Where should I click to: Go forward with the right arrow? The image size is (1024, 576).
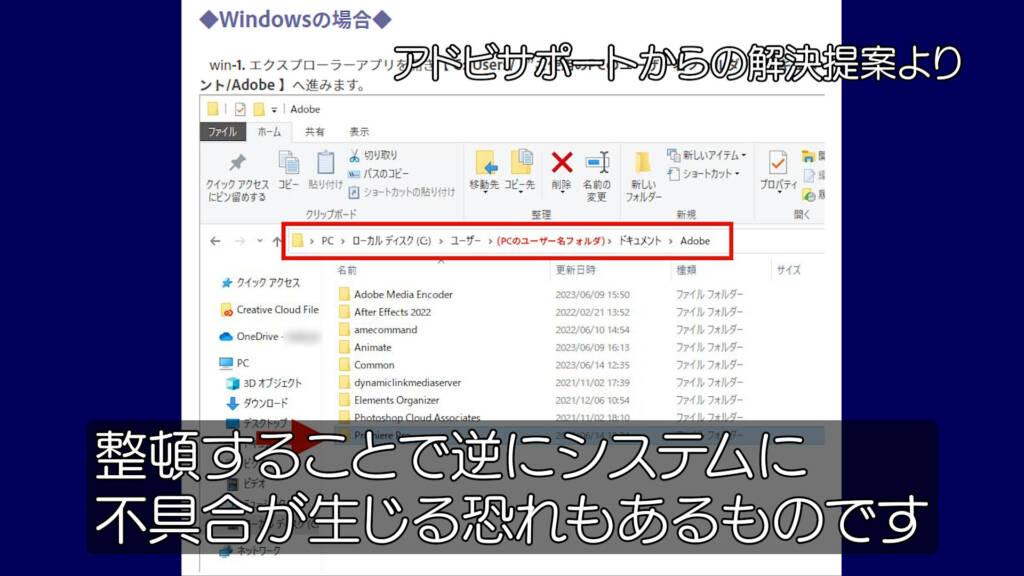click(x=240, y=241)
